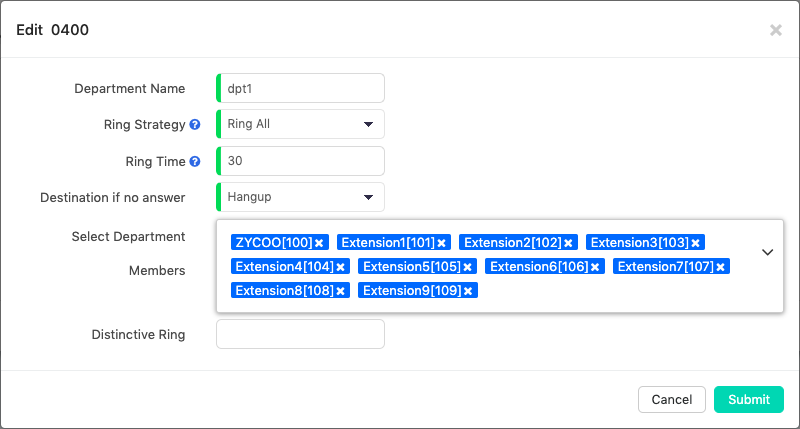This screenshot has height=429, width=800.
Task: Show Ring Strategy help tooltip icon
Action: pos(195,125)
